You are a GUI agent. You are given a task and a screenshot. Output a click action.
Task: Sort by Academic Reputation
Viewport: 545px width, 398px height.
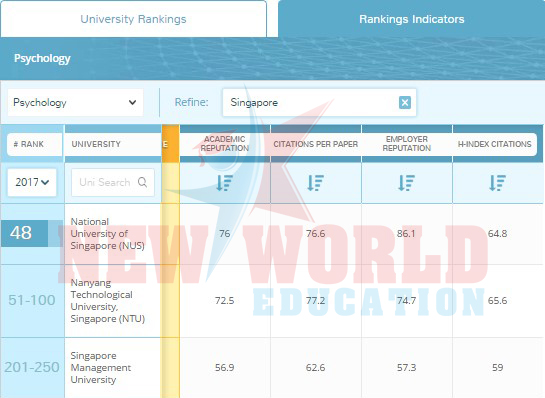225,183
